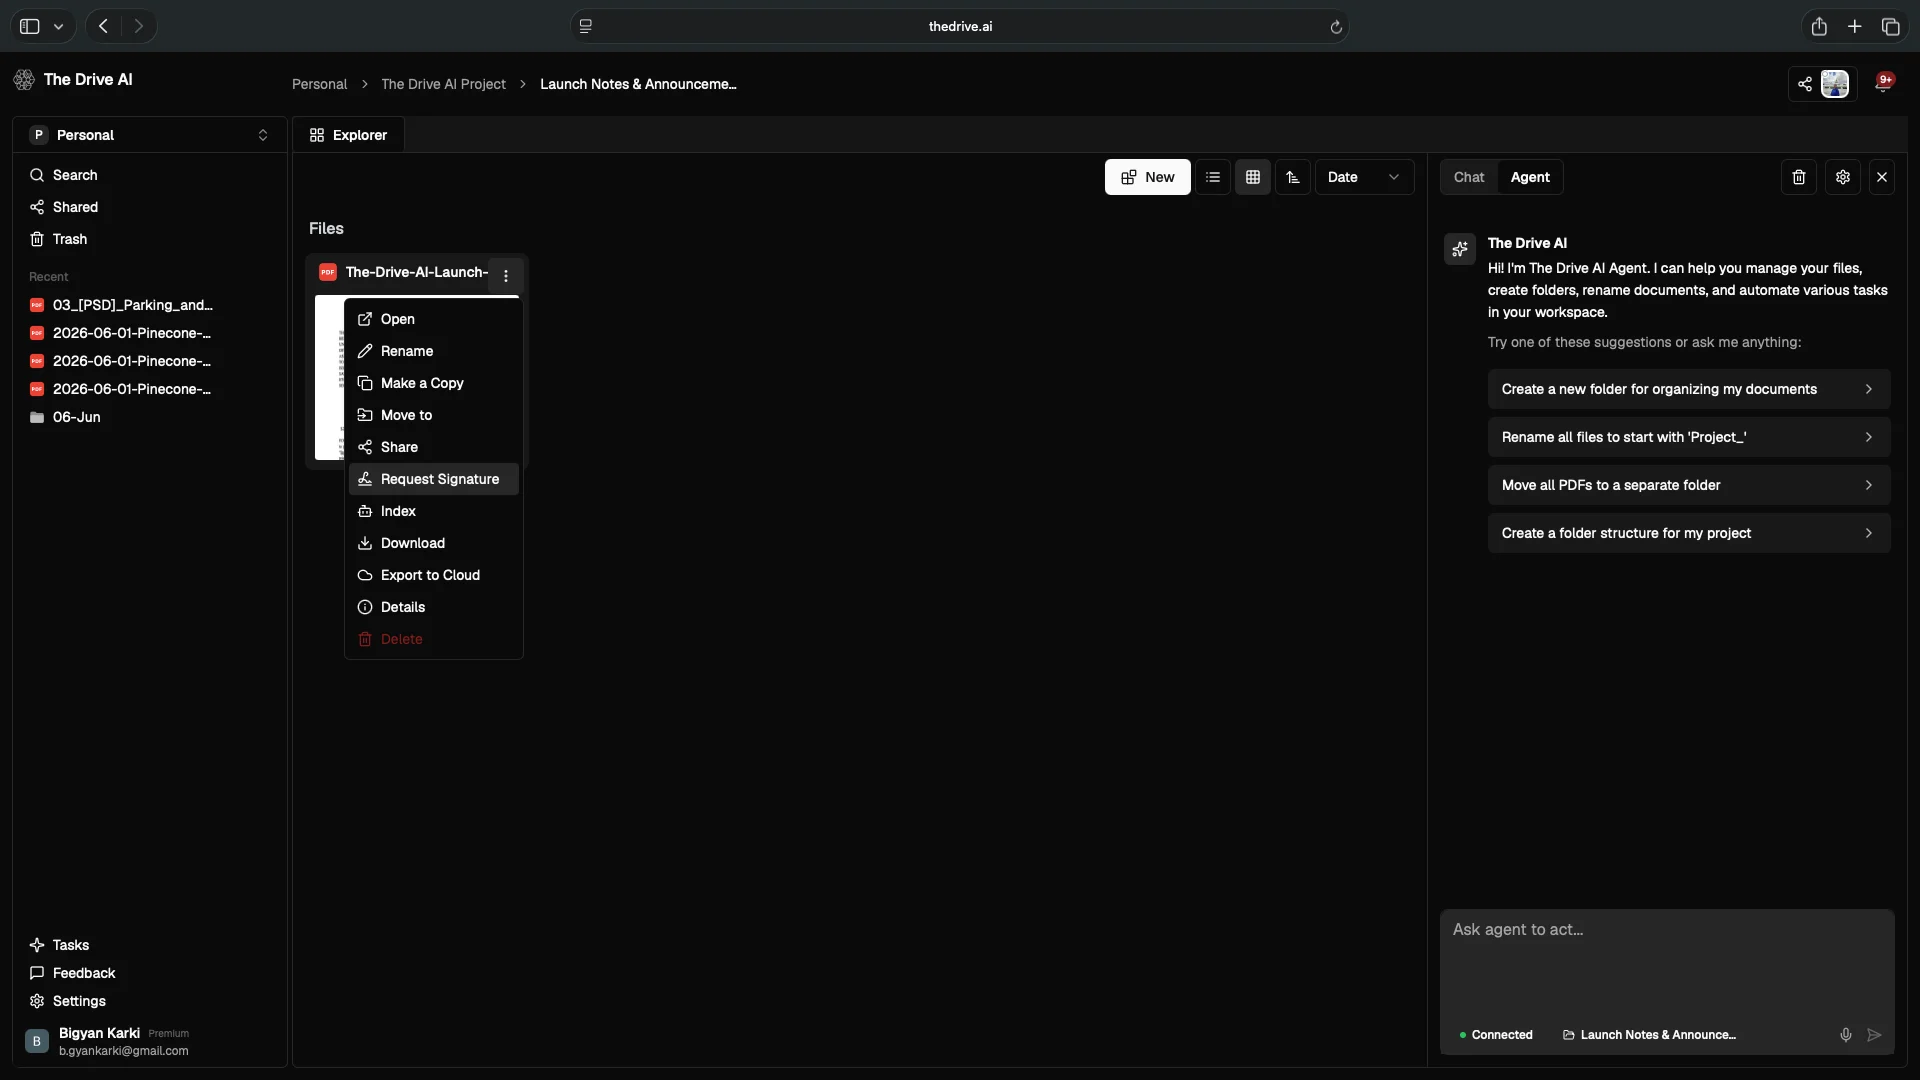
Task: Click The Drive AI logo icon
Action: point(24,80)
